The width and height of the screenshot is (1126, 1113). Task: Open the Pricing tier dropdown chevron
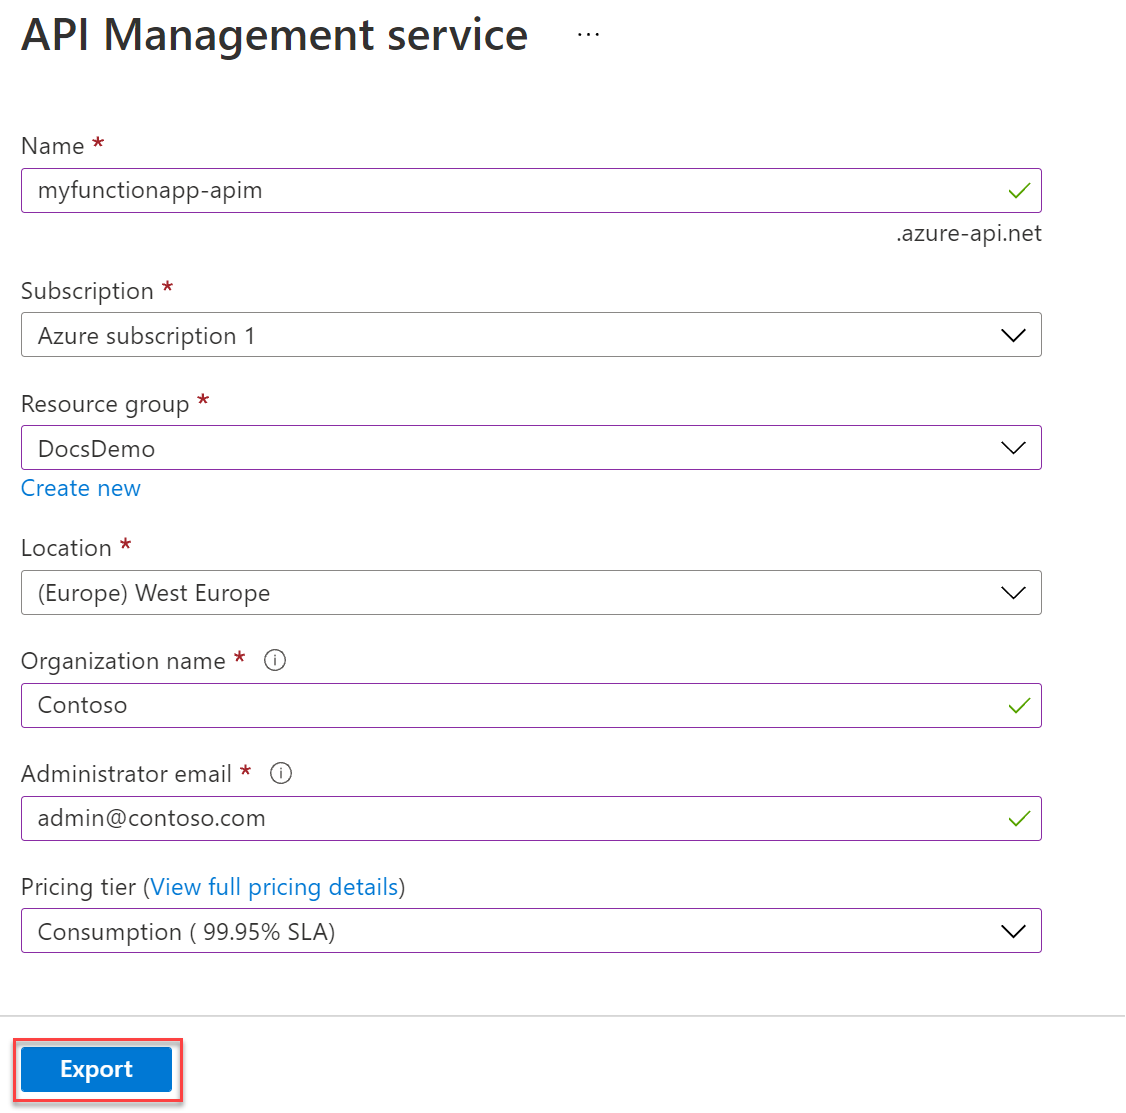pyautogui.click(x=1013, y=931)
